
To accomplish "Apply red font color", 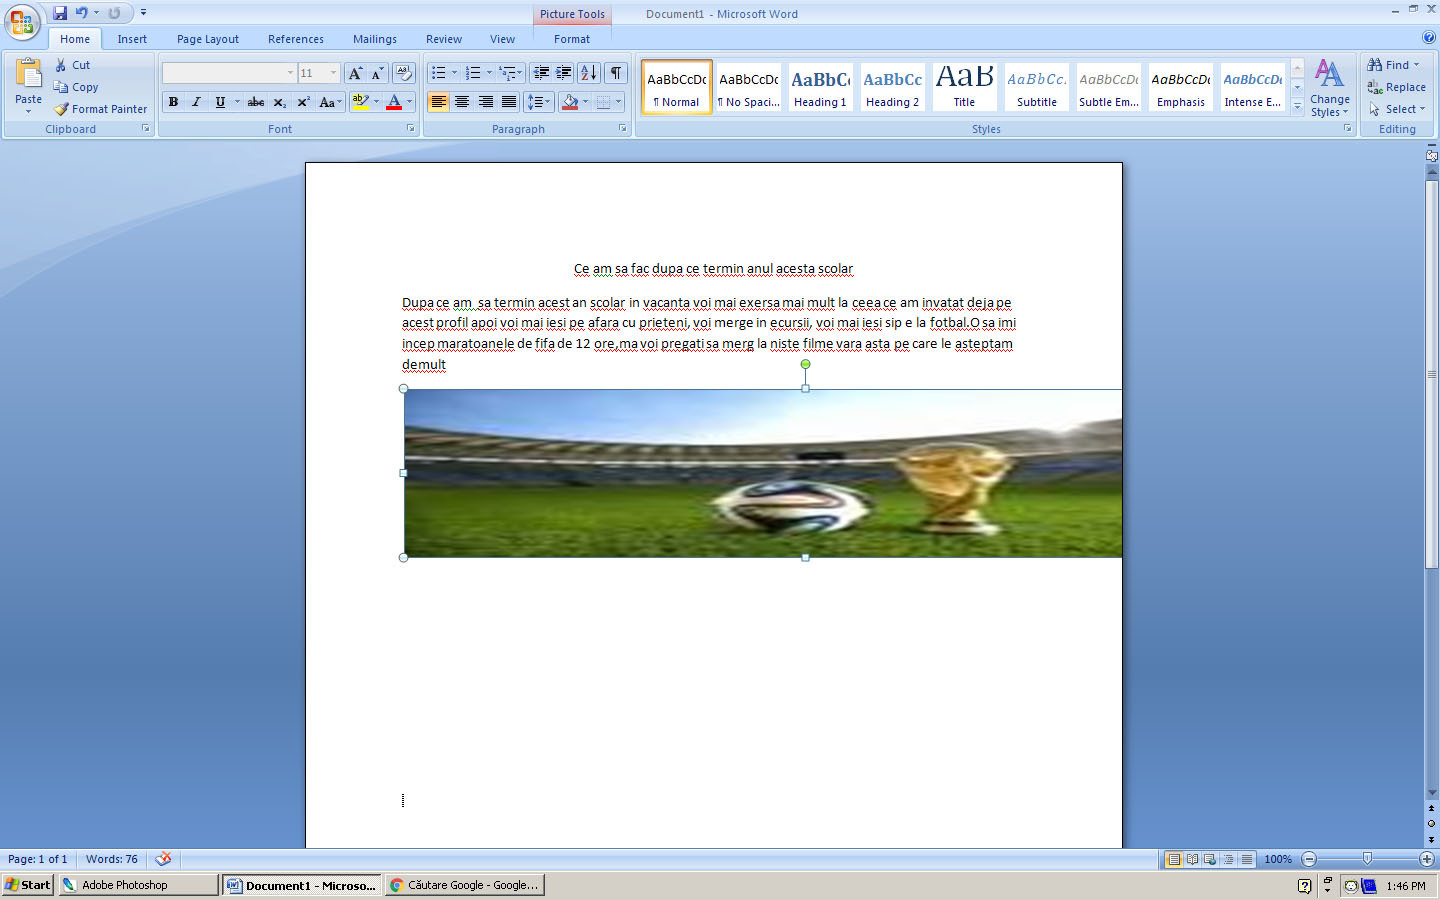I will (x=394, y=102).
